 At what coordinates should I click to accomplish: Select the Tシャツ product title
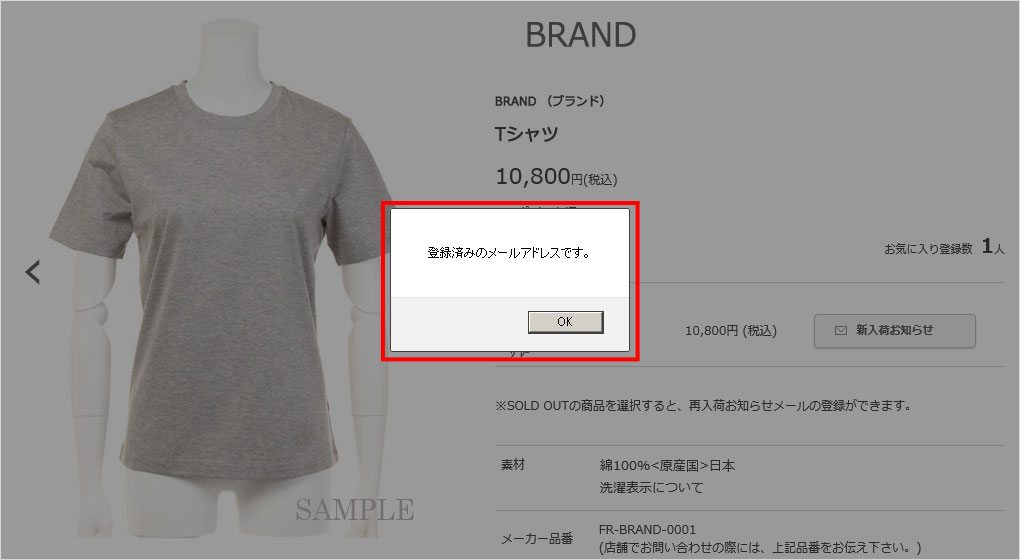[x=526, y=133]
